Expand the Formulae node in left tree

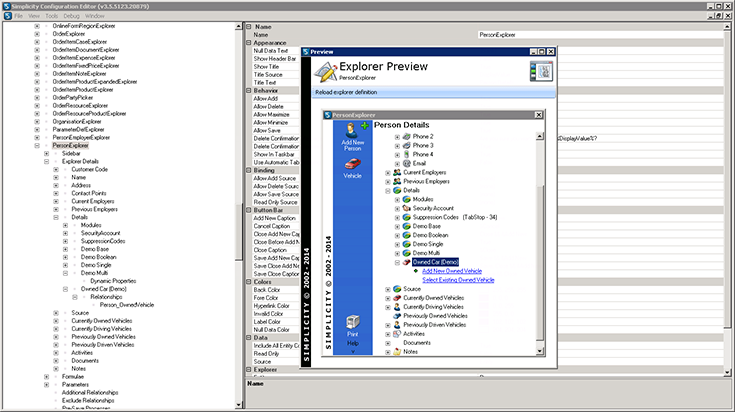[46, 377]
